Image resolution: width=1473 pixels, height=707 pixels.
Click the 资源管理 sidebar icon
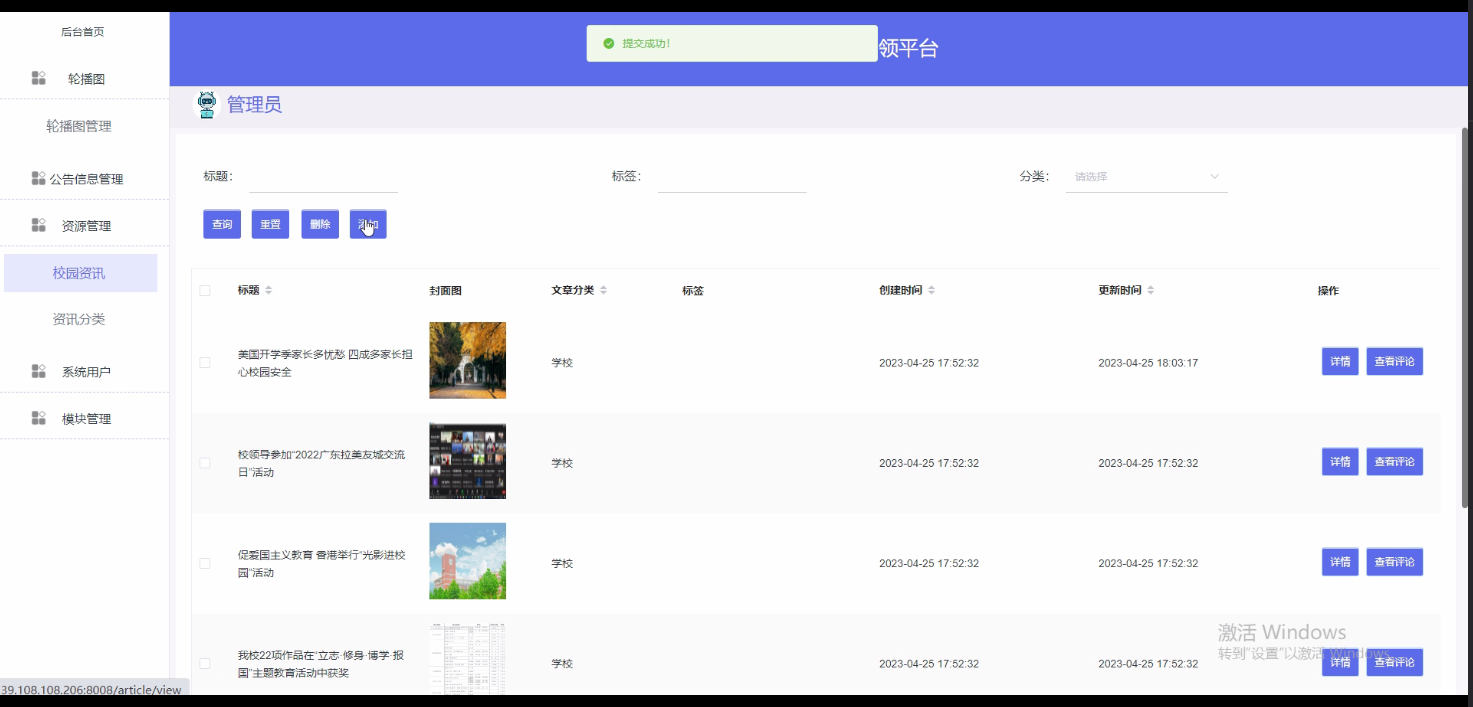pos(36,224)
